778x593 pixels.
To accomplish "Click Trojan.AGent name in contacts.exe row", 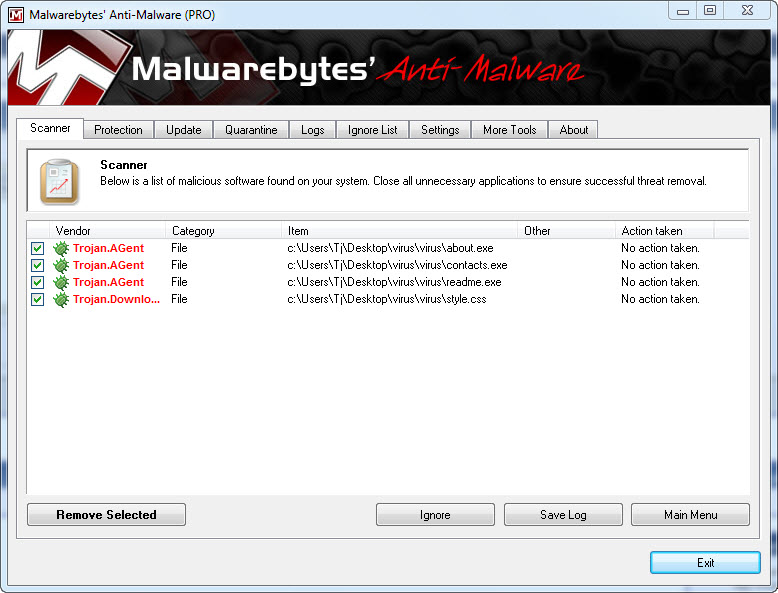I will [x=108, y=265].
